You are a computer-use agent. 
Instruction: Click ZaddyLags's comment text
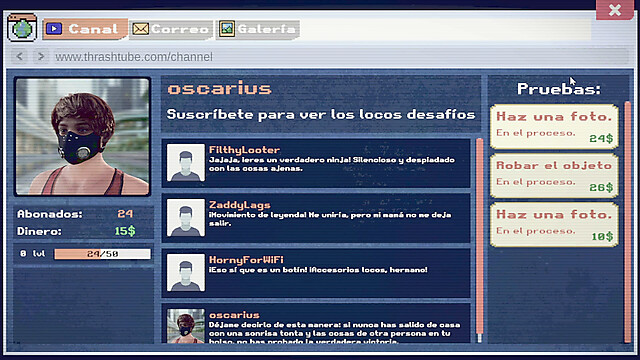330,219
